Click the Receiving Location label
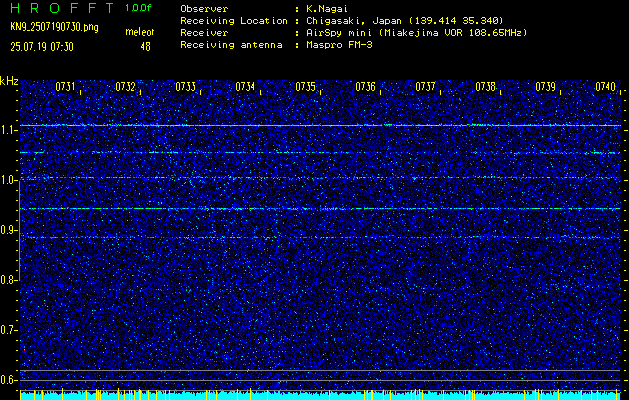629x400 pixels. 234,21
